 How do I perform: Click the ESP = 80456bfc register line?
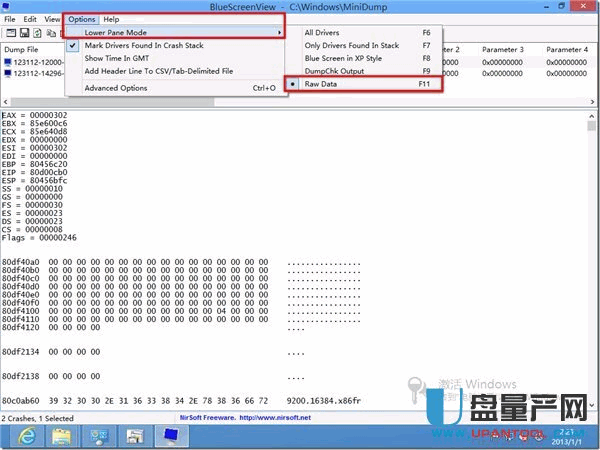[34, 180]
